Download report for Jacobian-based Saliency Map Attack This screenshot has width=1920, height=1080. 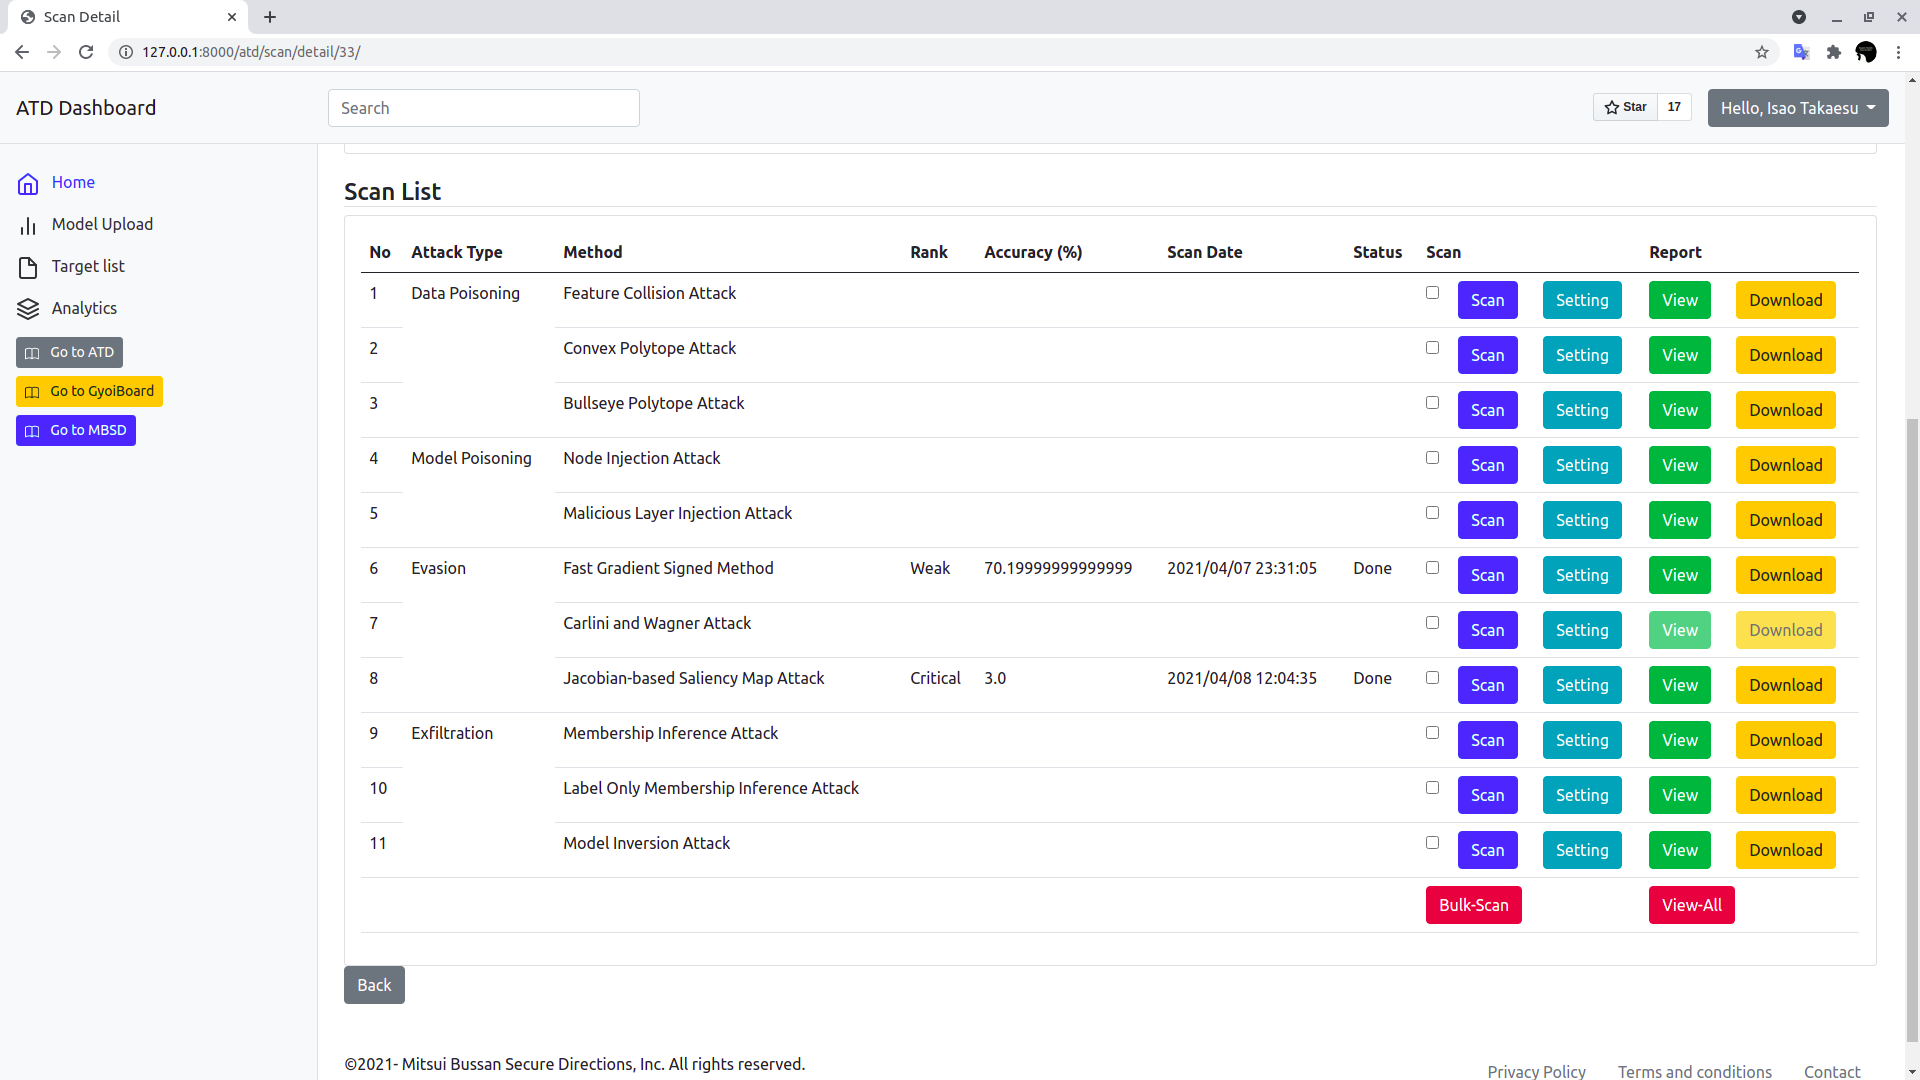pos(1785,685)
